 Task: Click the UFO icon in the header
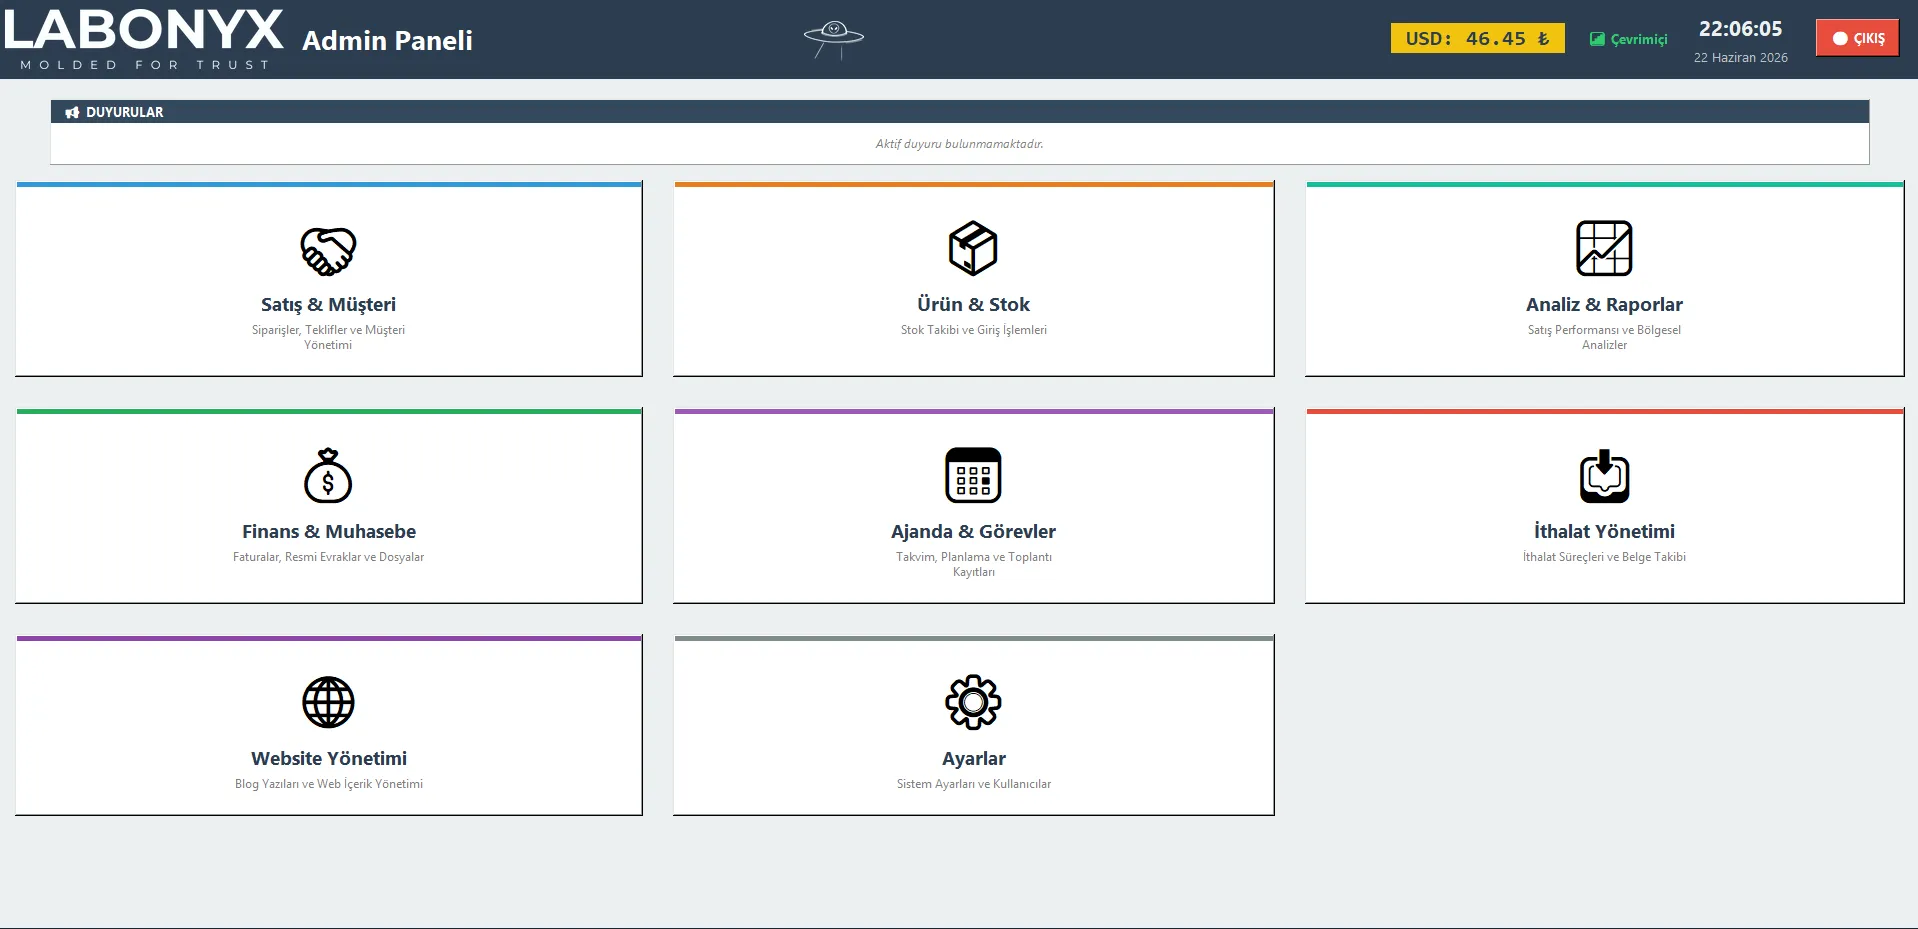tap(834, 39)
